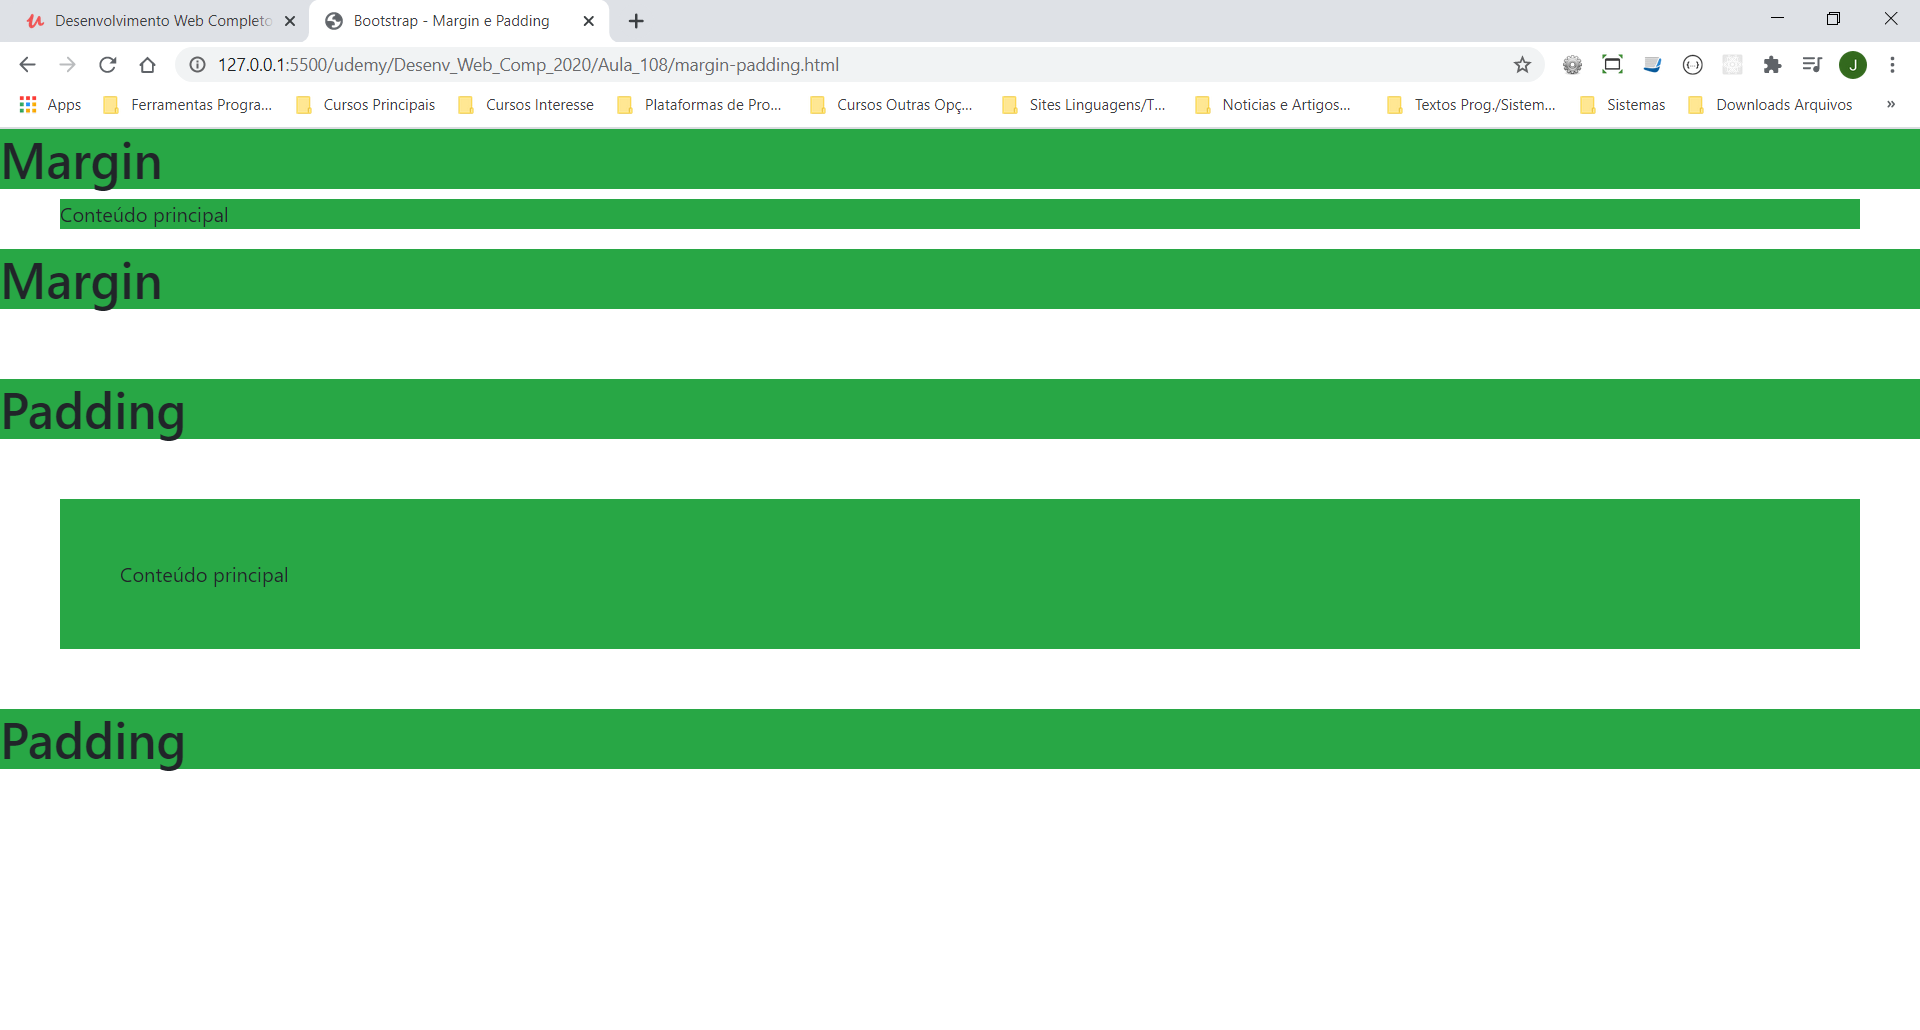Open a new browser tab
Image resolution: width=1920 pixels, height=1030 pixels.
click(636, 21)
